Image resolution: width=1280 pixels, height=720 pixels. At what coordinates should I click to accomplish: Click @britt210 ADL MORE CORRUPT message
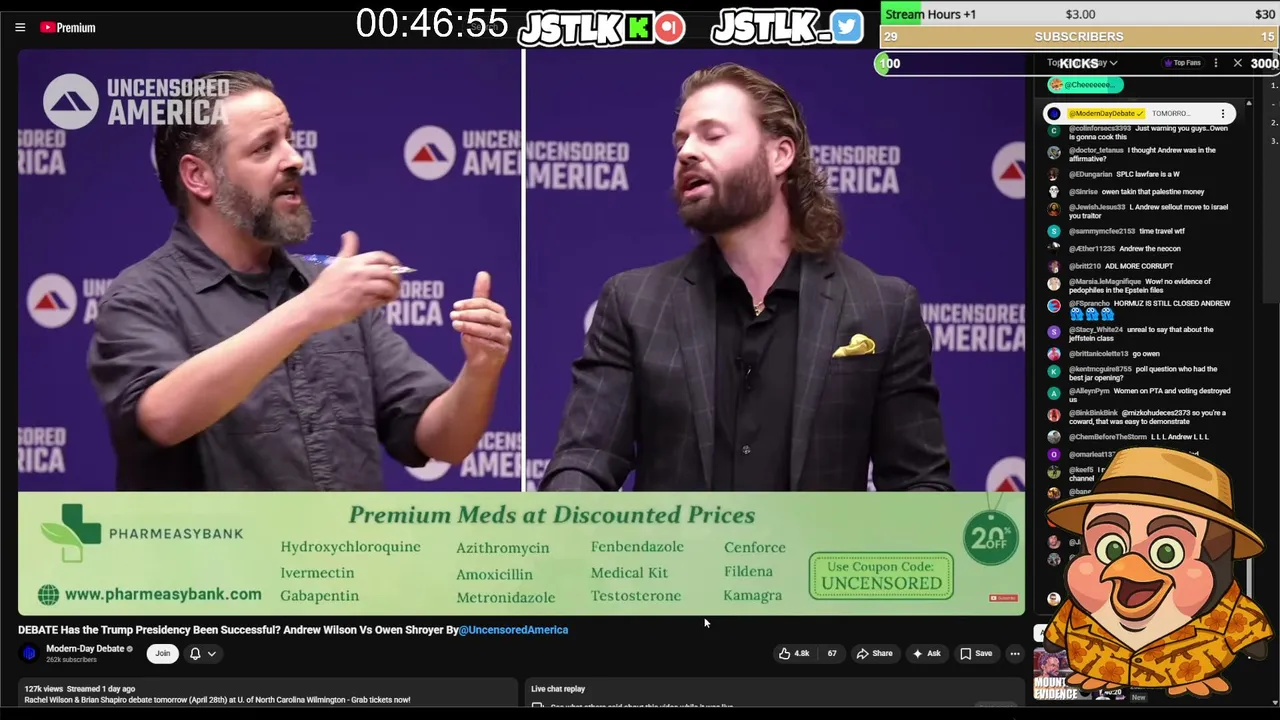pos(1140,267)
